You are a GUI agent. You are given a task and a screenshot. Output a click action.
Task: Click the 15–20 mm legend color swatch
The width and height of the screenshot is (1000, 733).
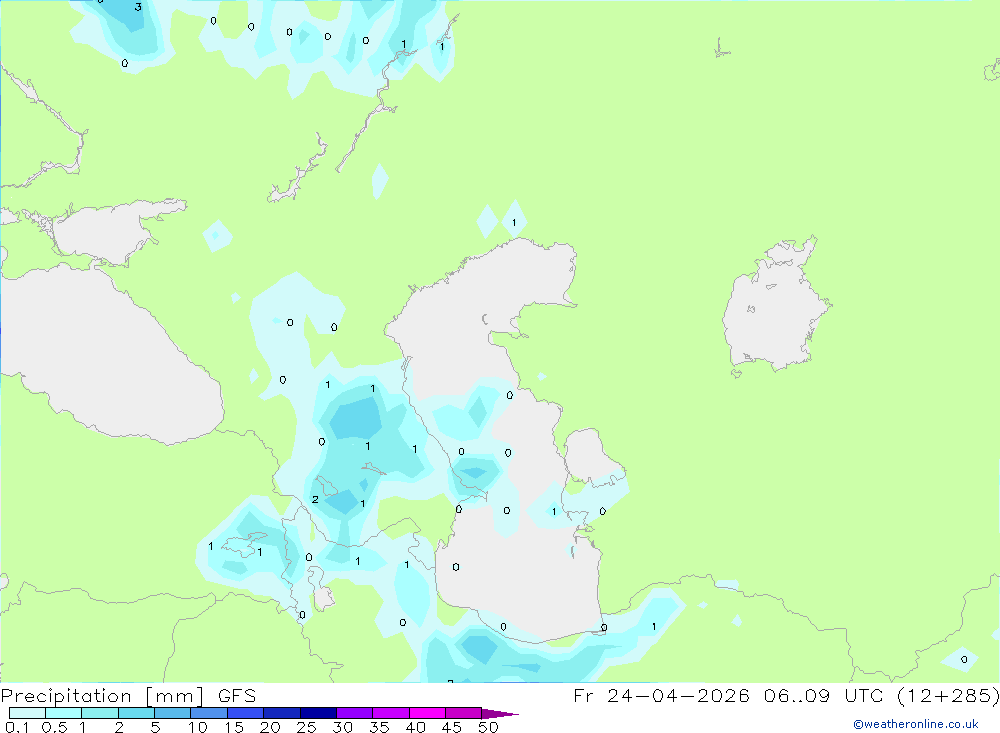[245, 713]
